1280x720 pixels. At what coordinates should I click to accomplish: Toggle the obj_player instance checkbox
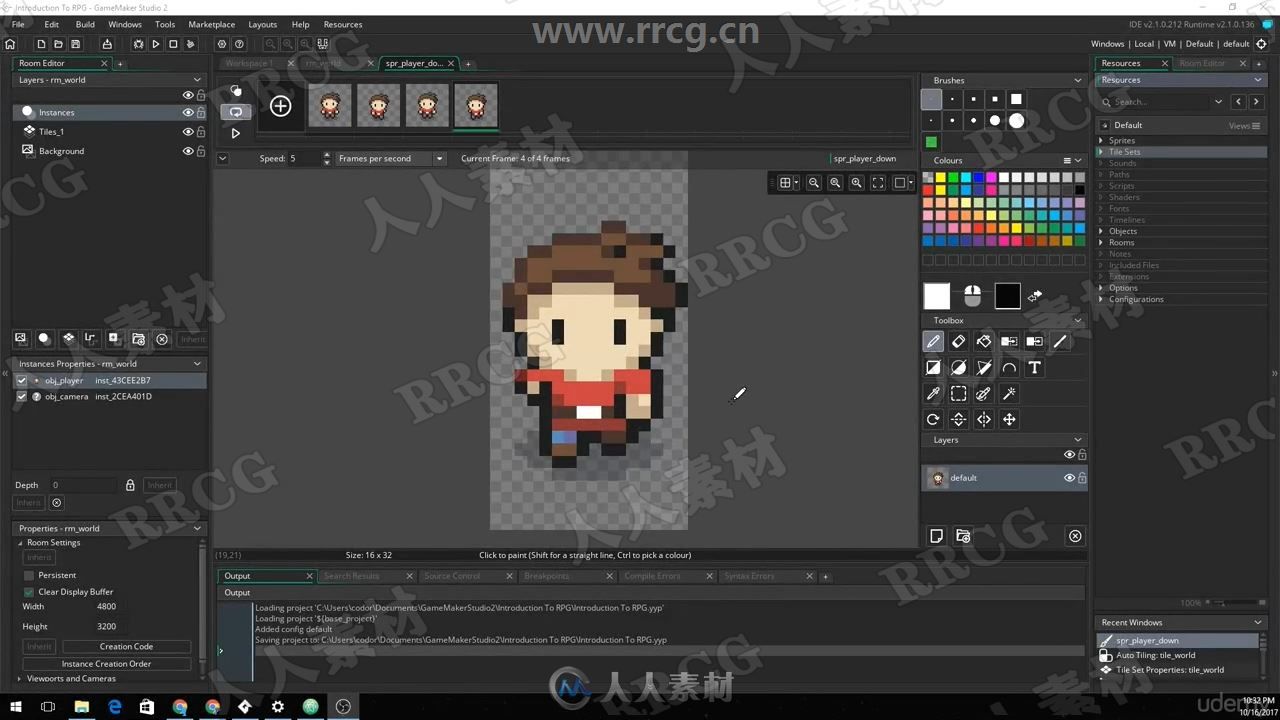point(22,380)
